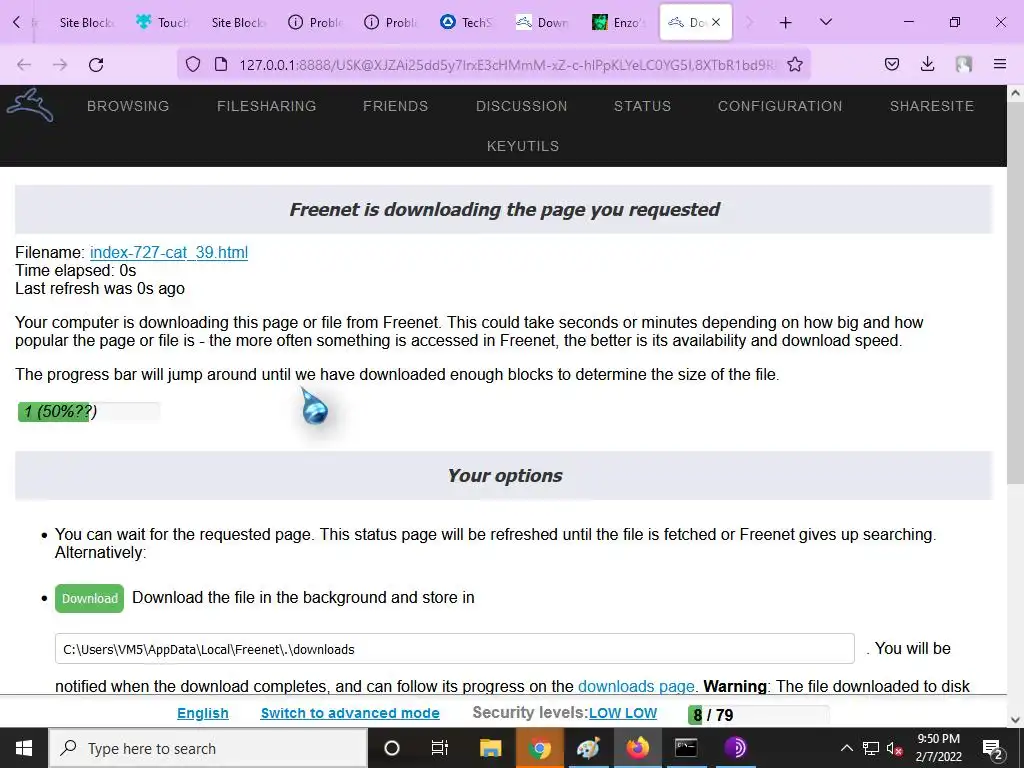Open Google Chrome from taskbar

tap(539, 748)
